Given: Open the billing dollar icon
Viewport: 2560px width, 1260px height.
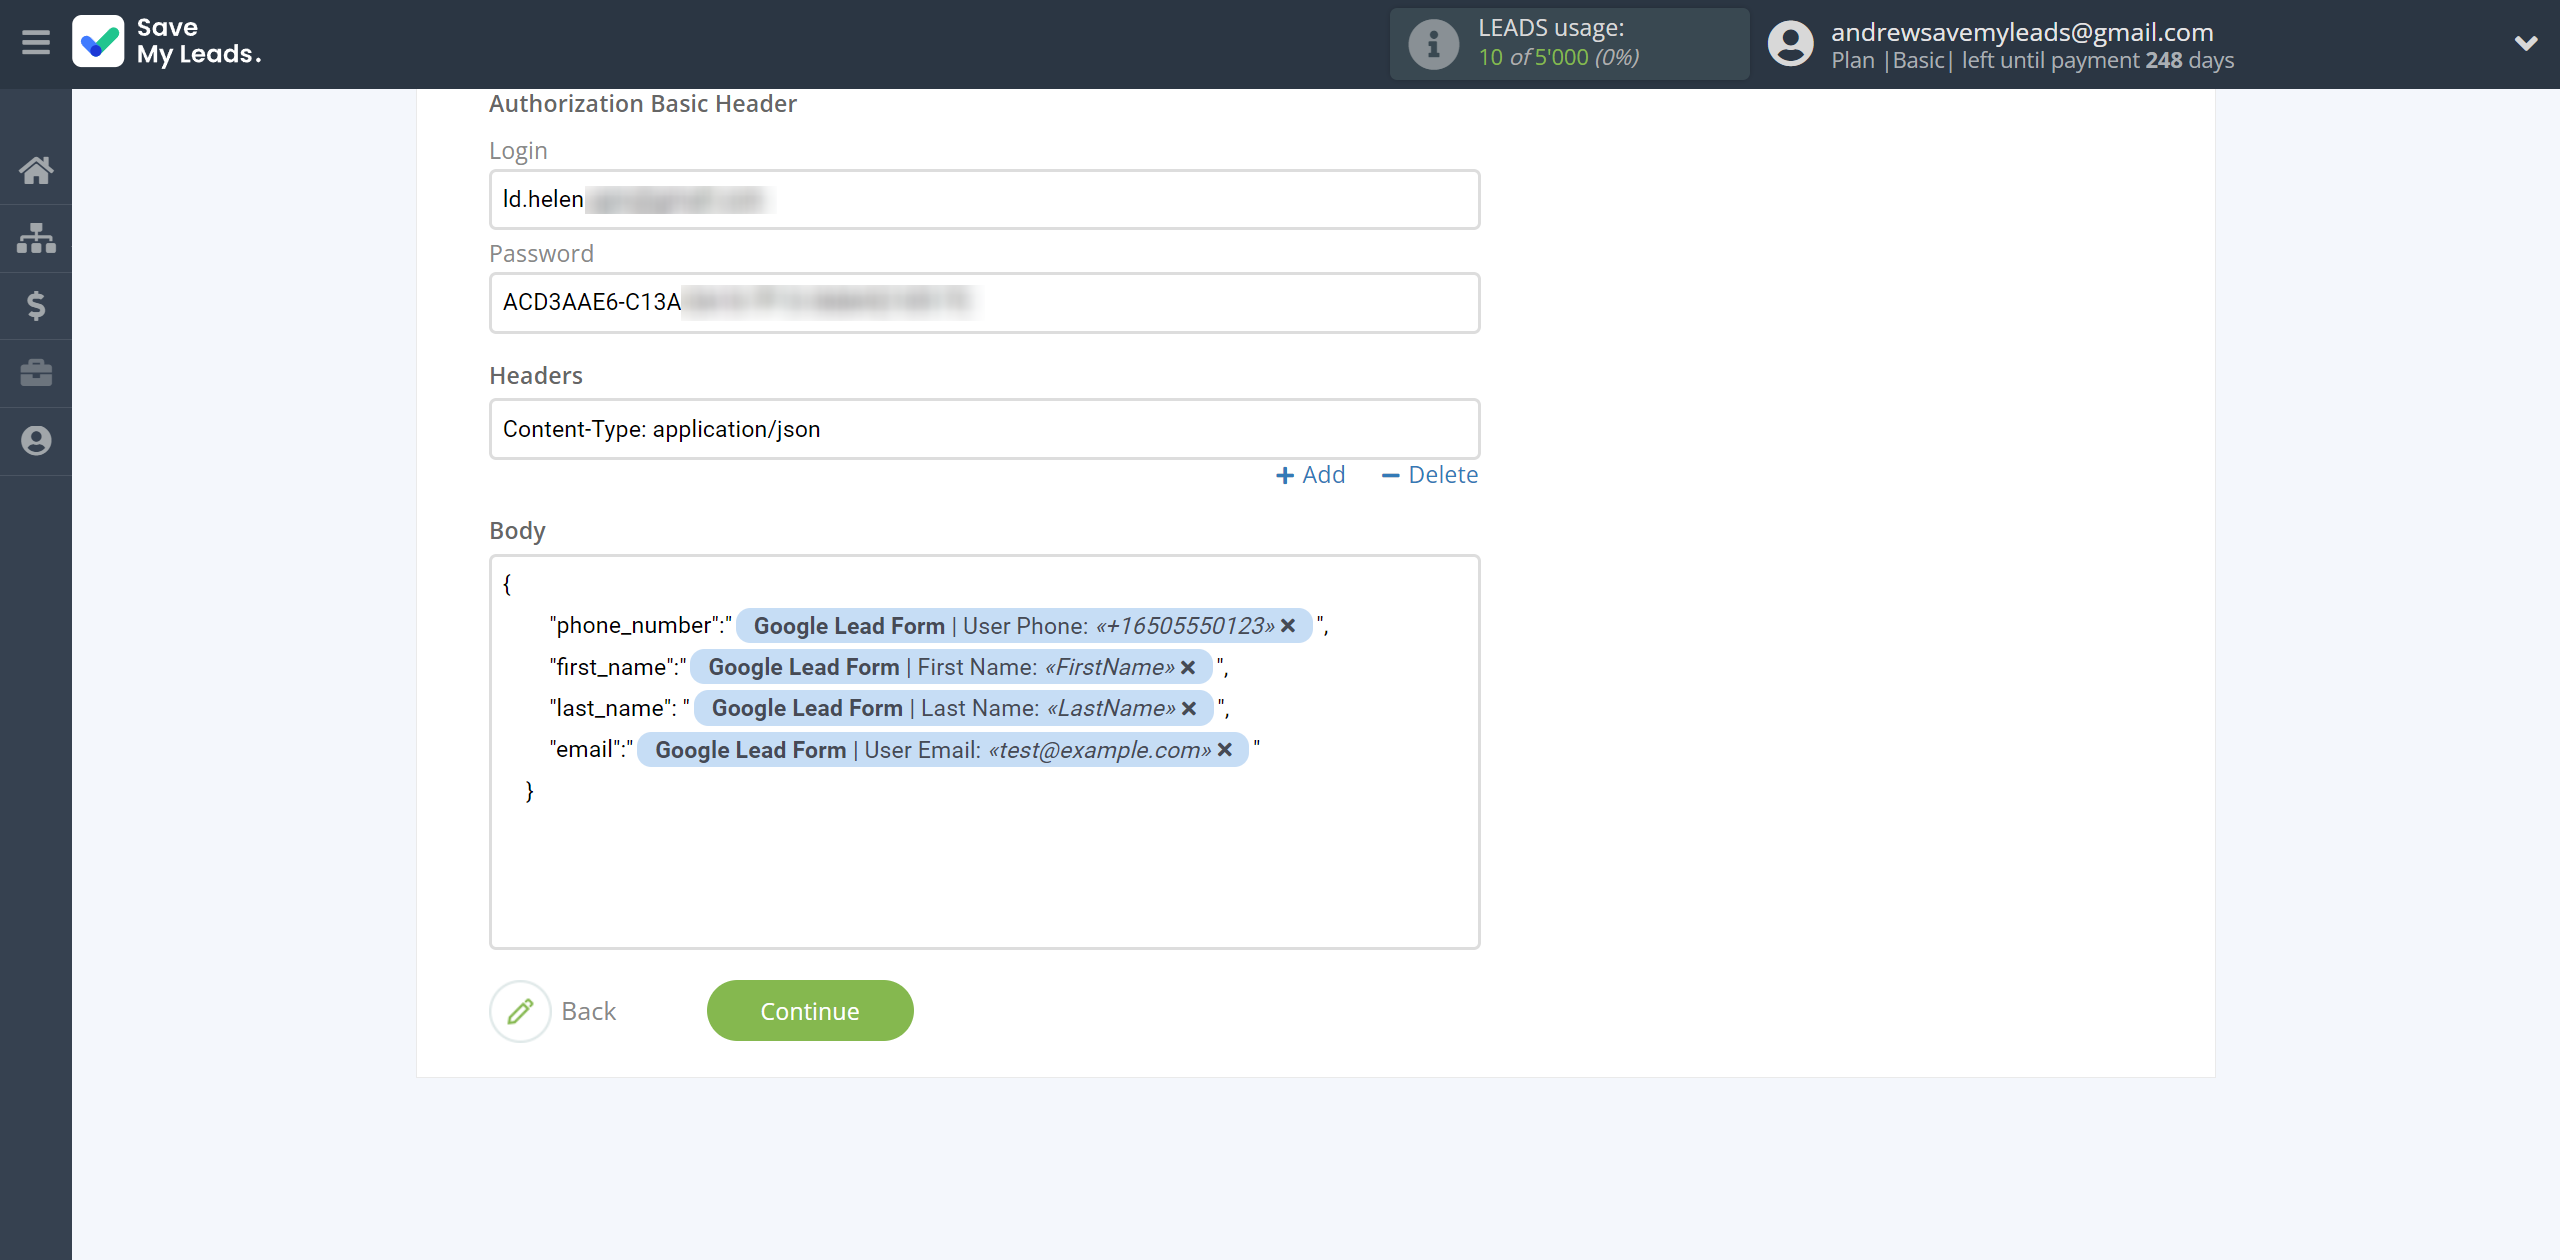Looking at the screenshot, I should [36, 305].
